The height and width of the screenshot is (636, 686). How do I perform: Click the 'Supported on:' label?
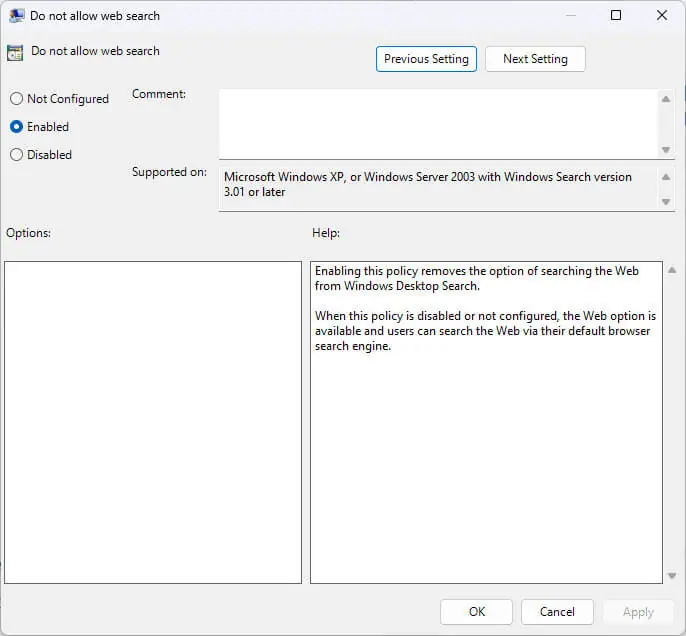click(169, 172)
